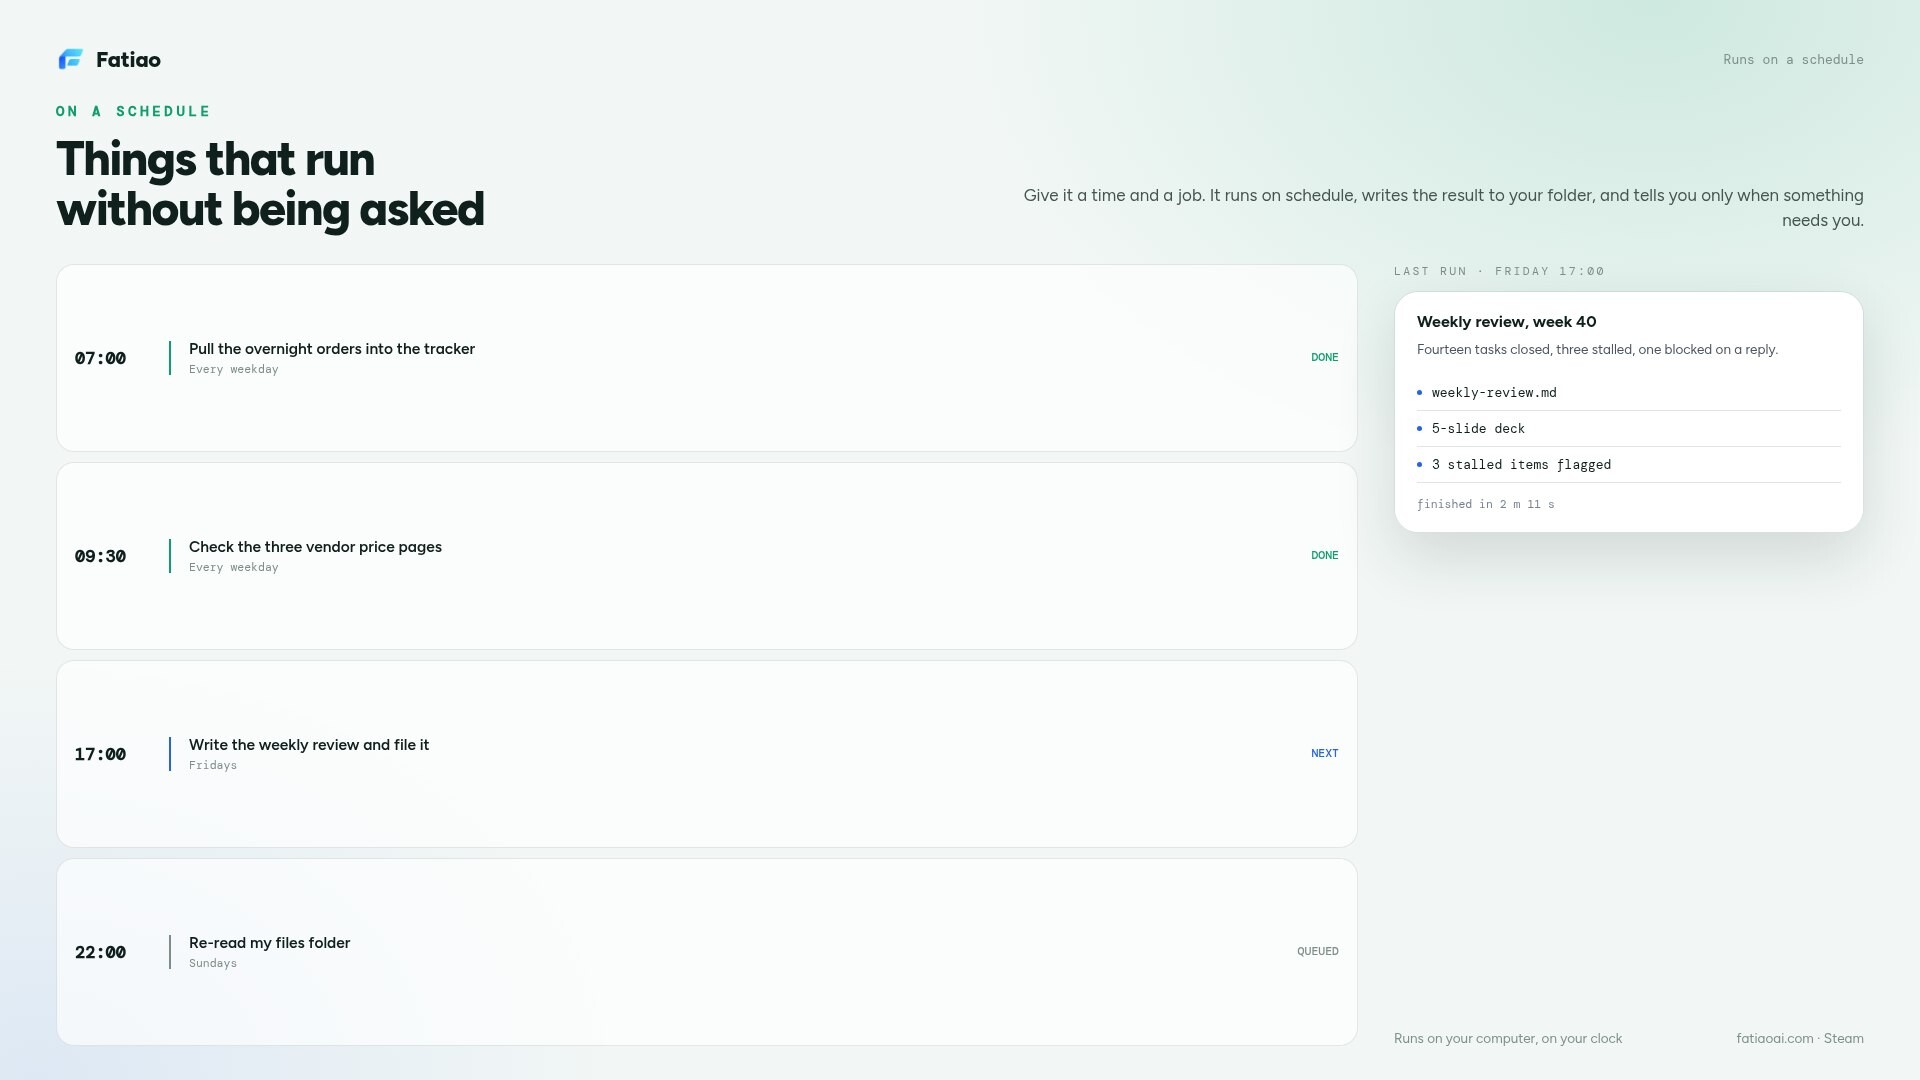The image size is (1920, 1080).
Task: Click the 'Sundays' recurrence label
Action: click(x=213, y=963)
